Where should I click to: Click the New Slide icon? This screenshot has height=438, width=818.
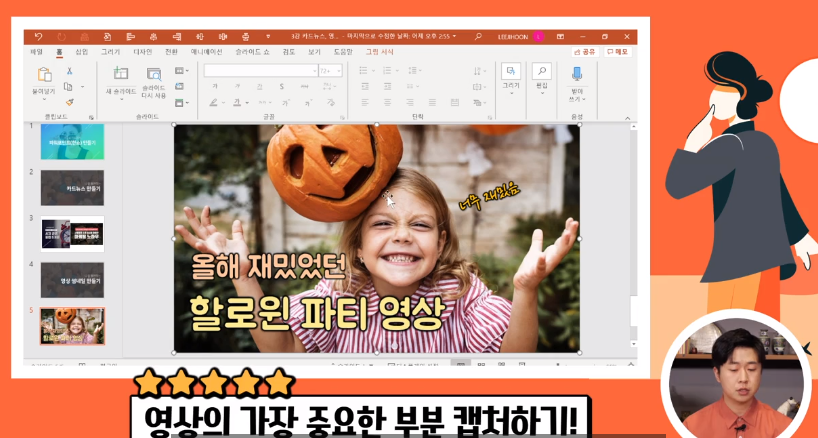[x=121, y=74]
